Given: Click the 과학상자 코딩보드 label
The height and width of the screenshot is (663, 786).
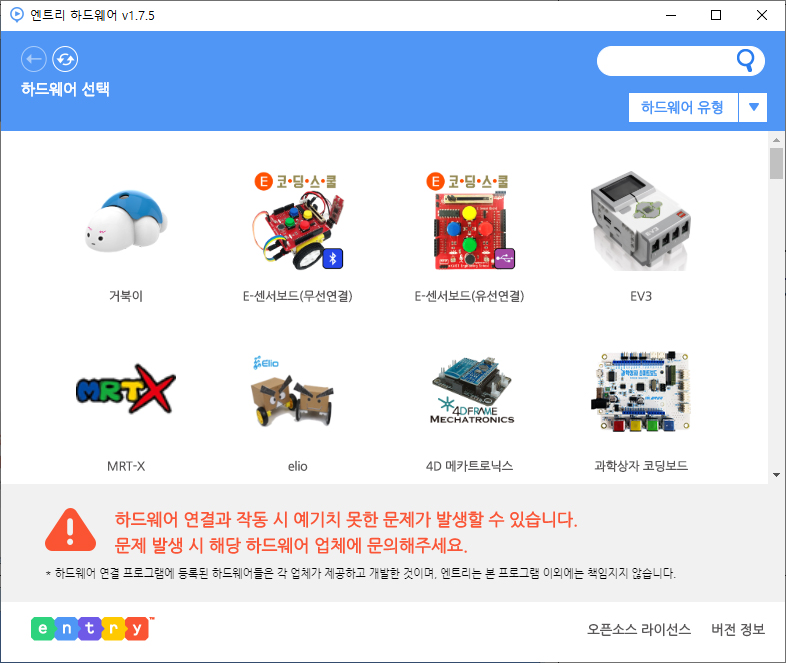Looking at the screenshot, I should click(x=641, y=466).
